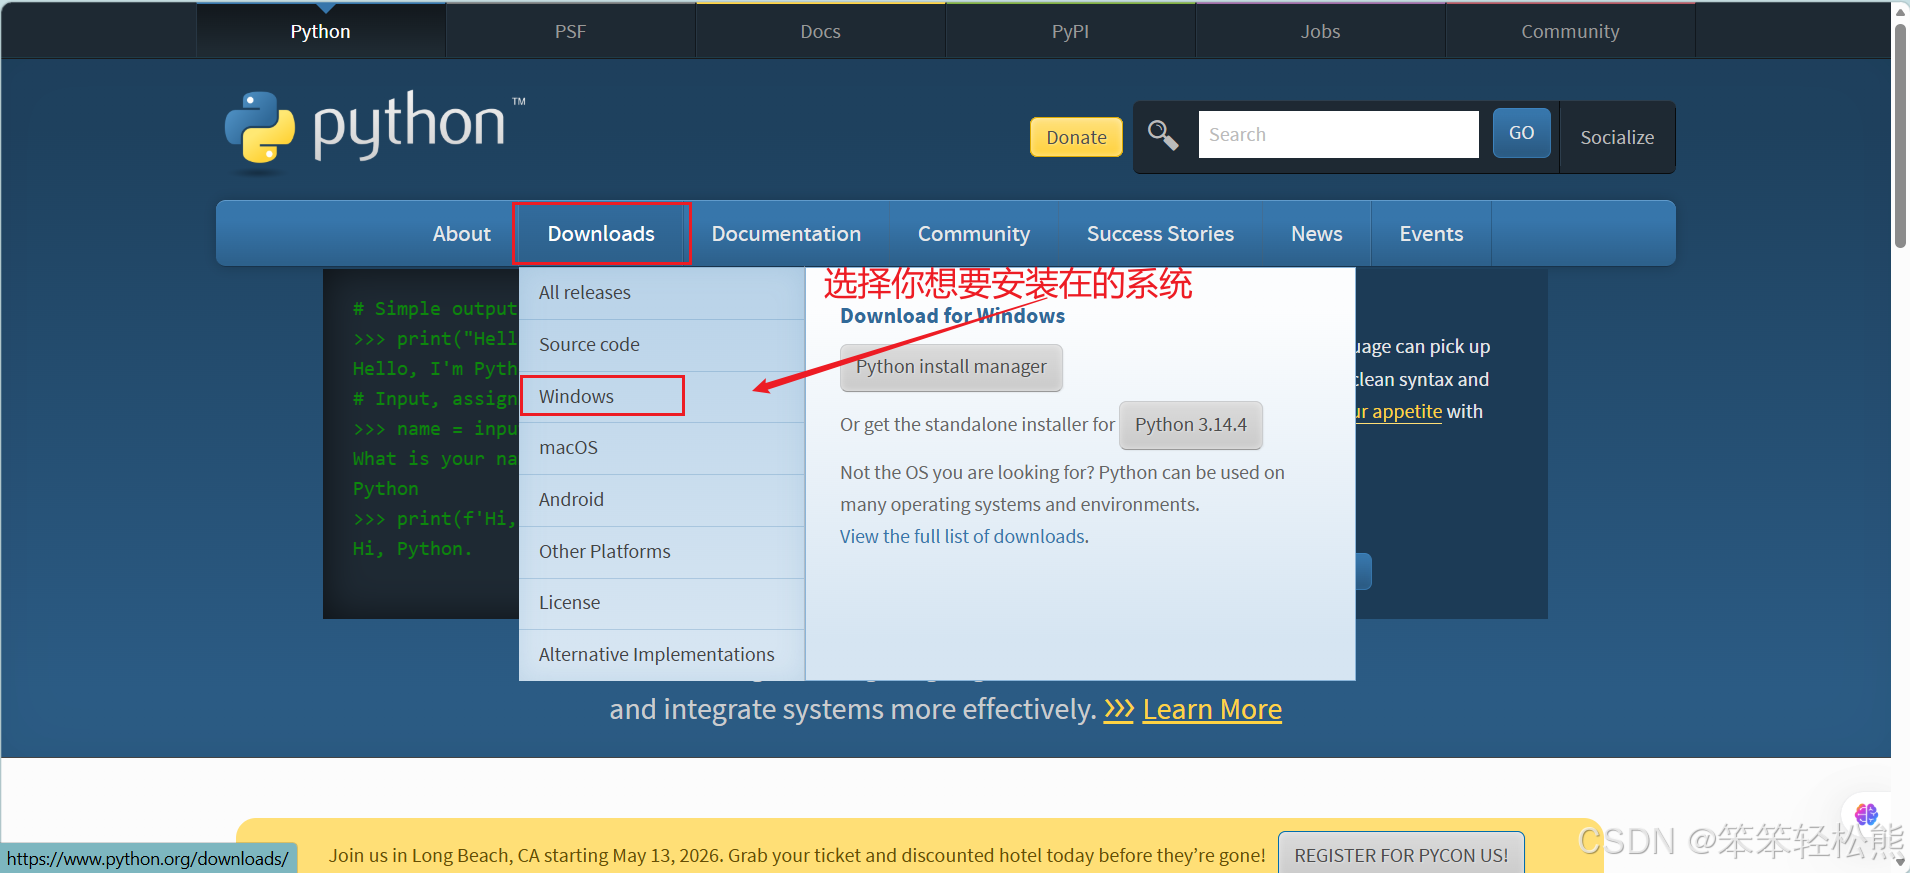Open the PSF tab in top bar

[x=570, y=31]
